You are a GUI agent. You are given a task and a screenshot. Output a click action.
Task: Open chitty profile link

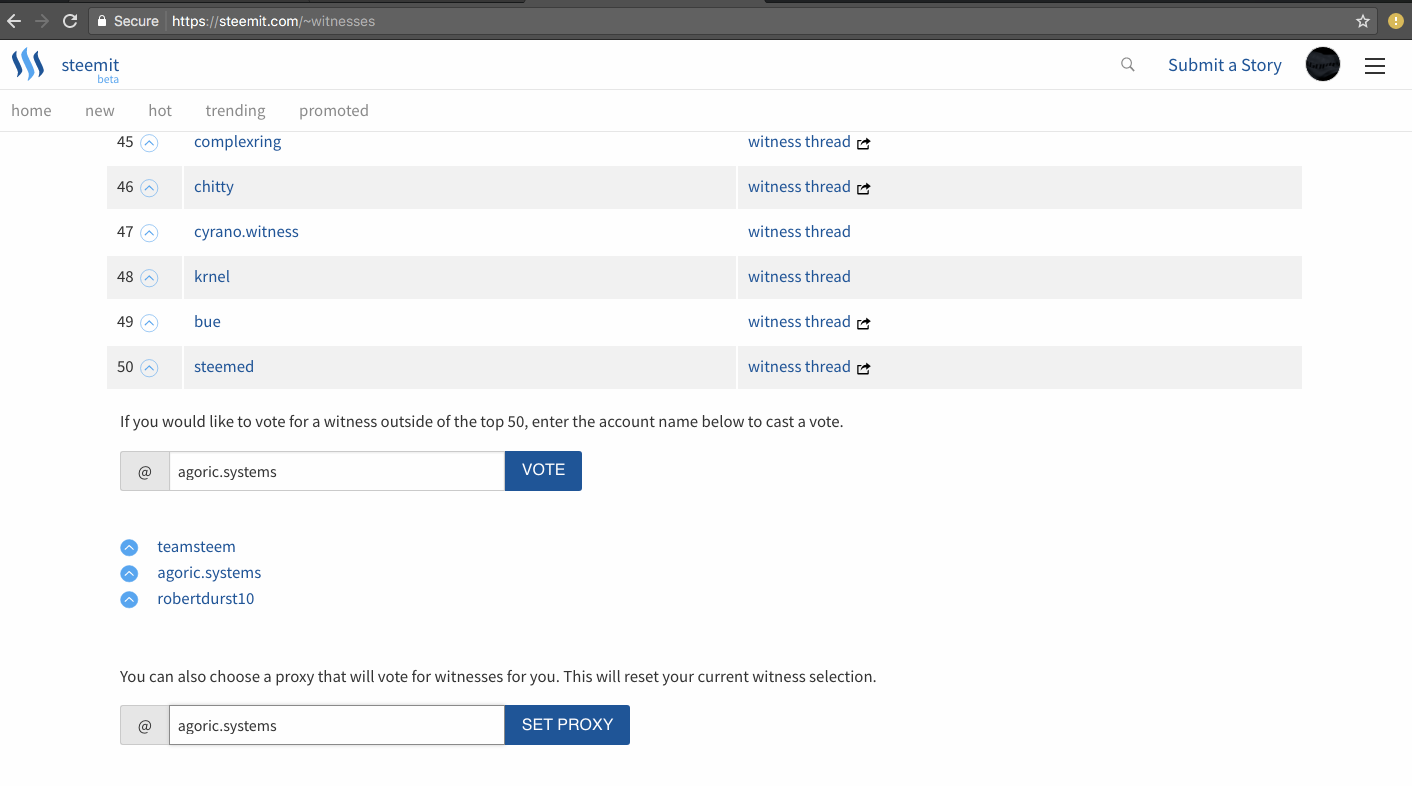(x=214, y=186)
